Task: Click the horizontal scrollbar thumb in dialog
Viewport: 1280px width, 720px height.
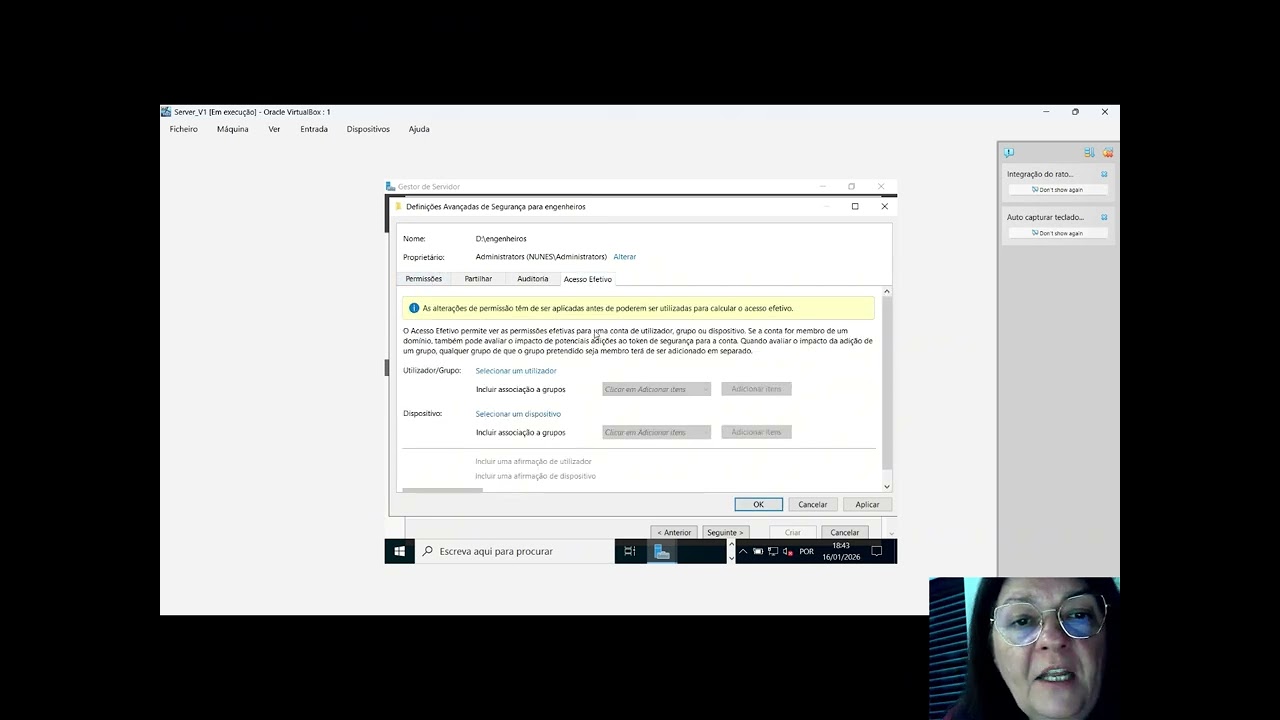Action: tap(442, 490)
